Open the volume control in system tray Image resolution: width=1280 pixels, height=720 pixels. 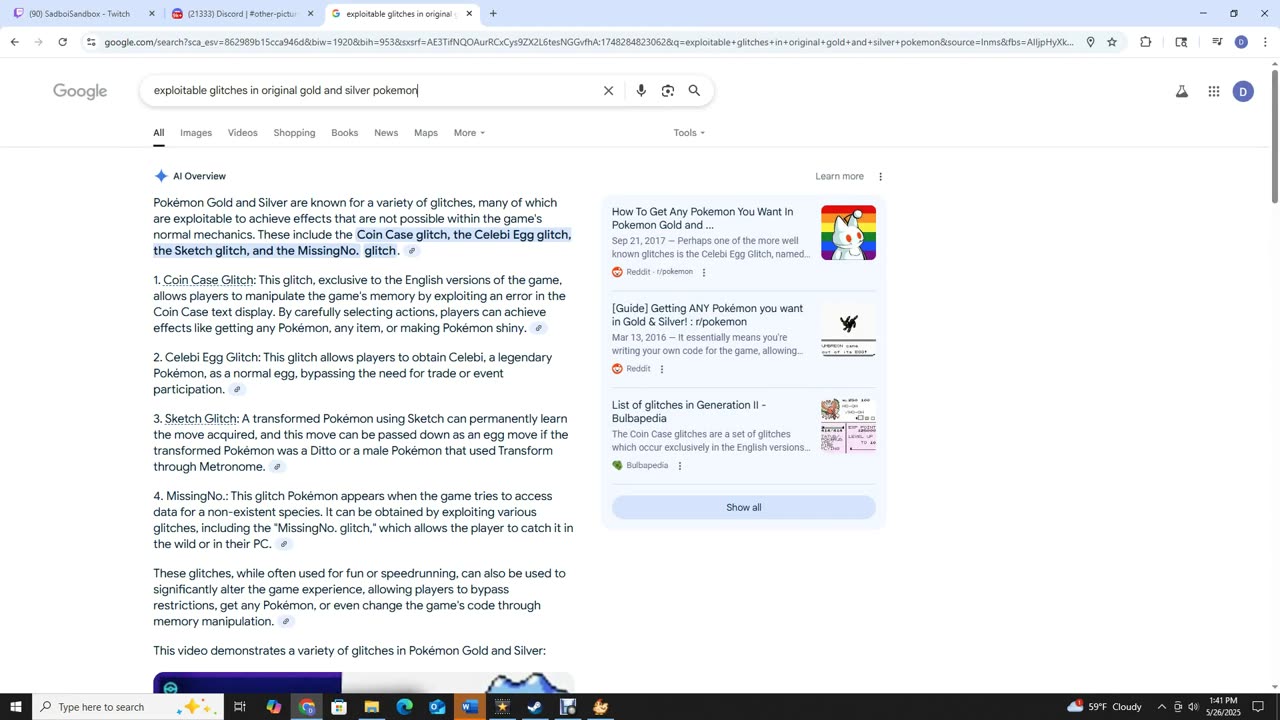pyautogui.click(x=1193, y=707)
